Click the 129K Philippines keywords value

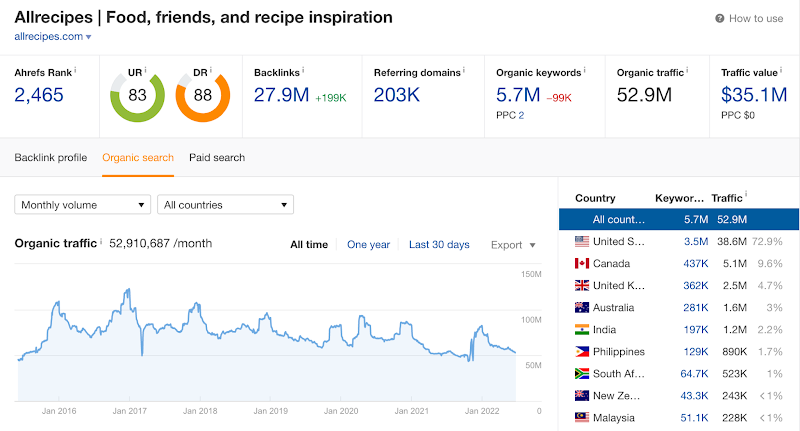[695, 351]
